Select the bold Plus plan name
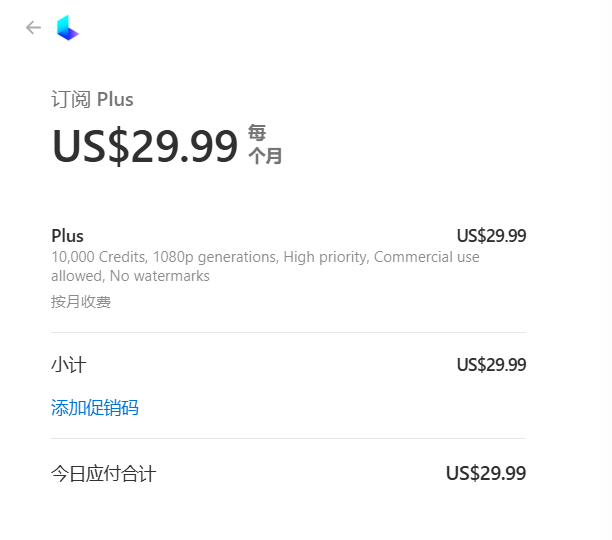 (x=67, y=236)
